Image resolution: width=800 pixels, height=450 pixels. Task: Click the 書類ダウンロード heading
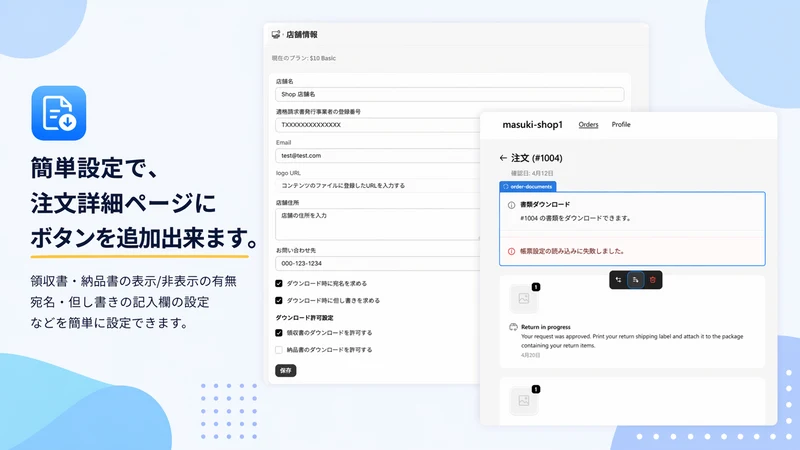pyautogui.click(x=545, y=205)
